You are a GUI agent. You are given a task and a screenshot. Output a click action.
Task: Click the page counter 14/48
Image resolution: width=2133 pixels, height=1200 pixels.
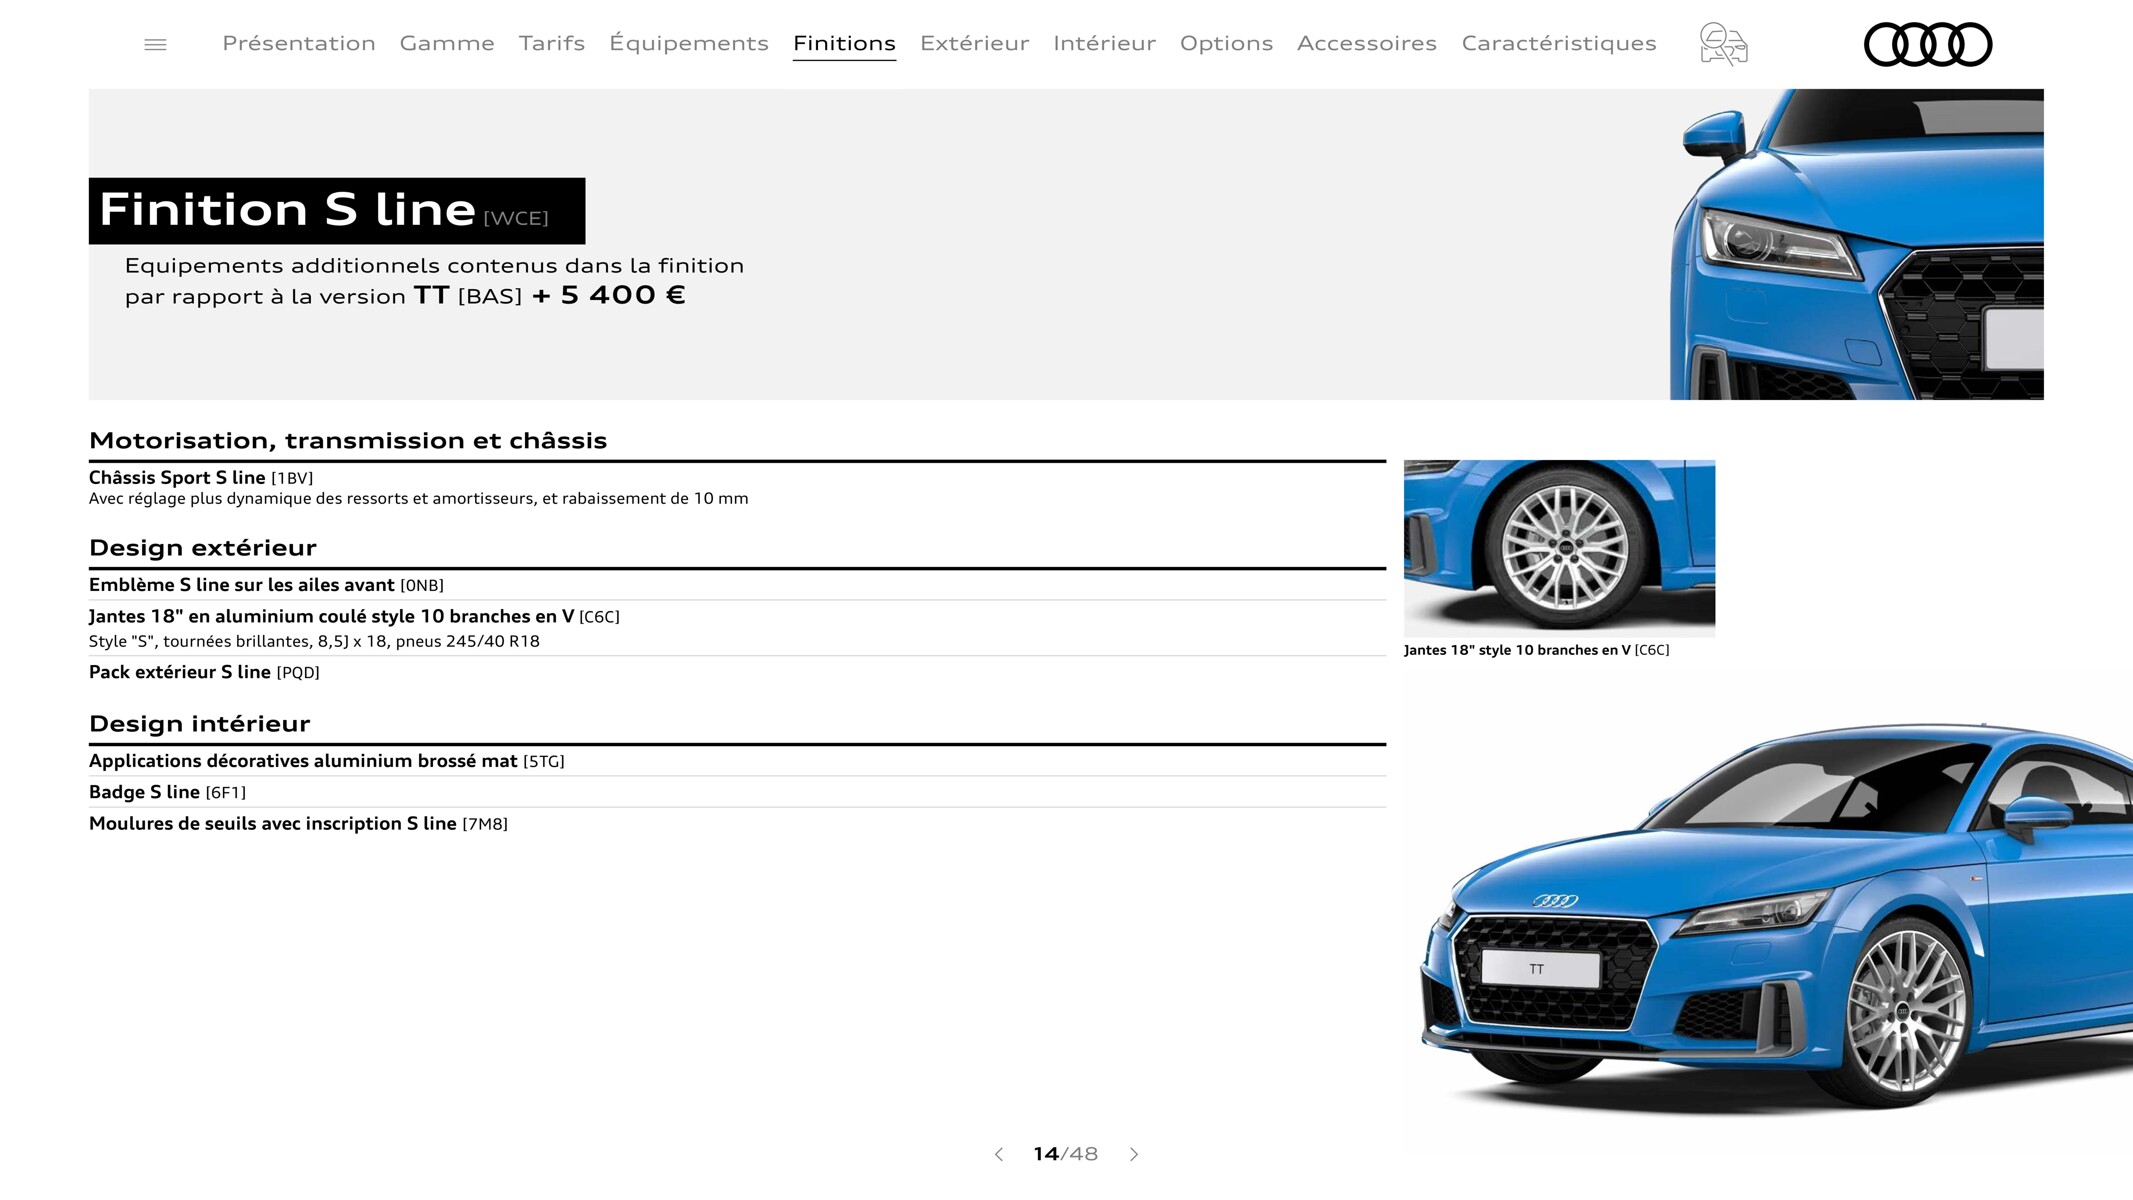(x=1066, y=1154)
